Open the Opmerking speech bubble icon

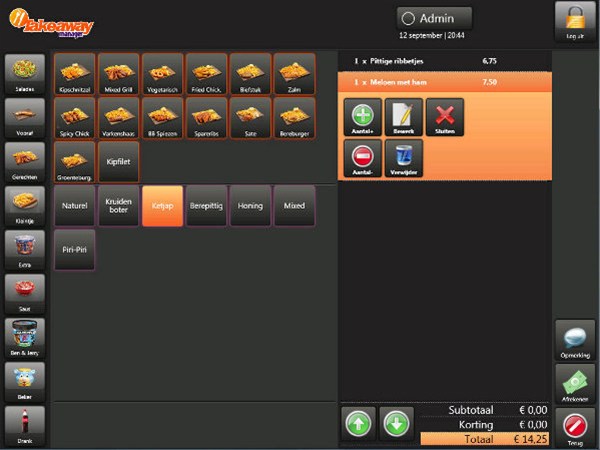[575, 339]
